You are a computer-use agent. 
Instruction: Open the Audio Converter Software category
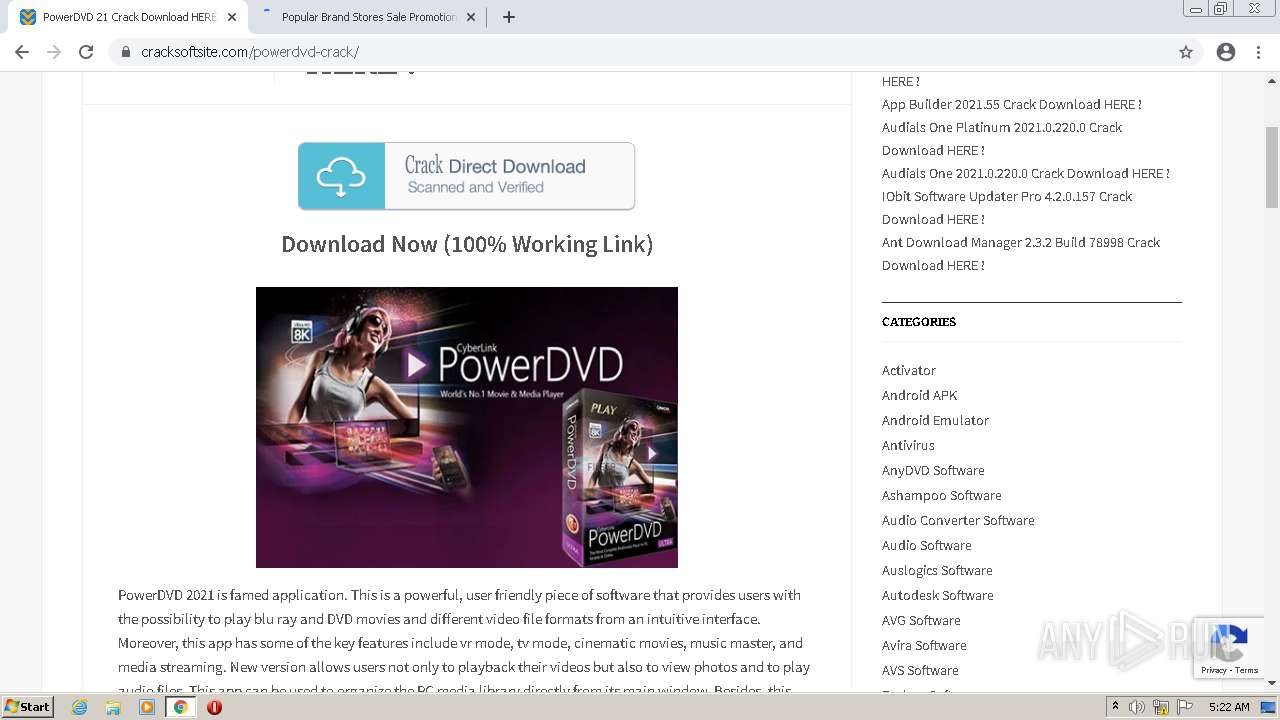pyautogui.click(x=958, y=520)
